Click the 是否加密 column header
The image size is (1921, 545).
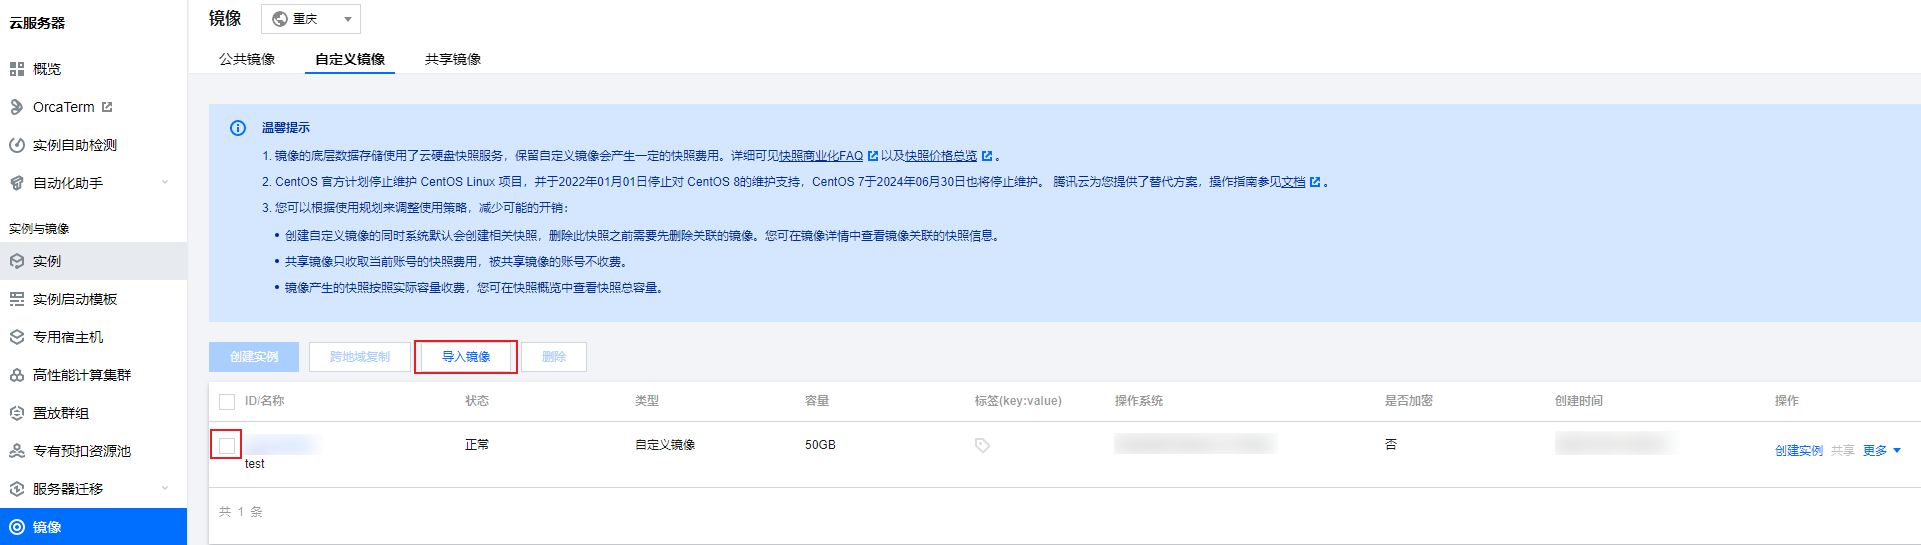pos(1409,401)
